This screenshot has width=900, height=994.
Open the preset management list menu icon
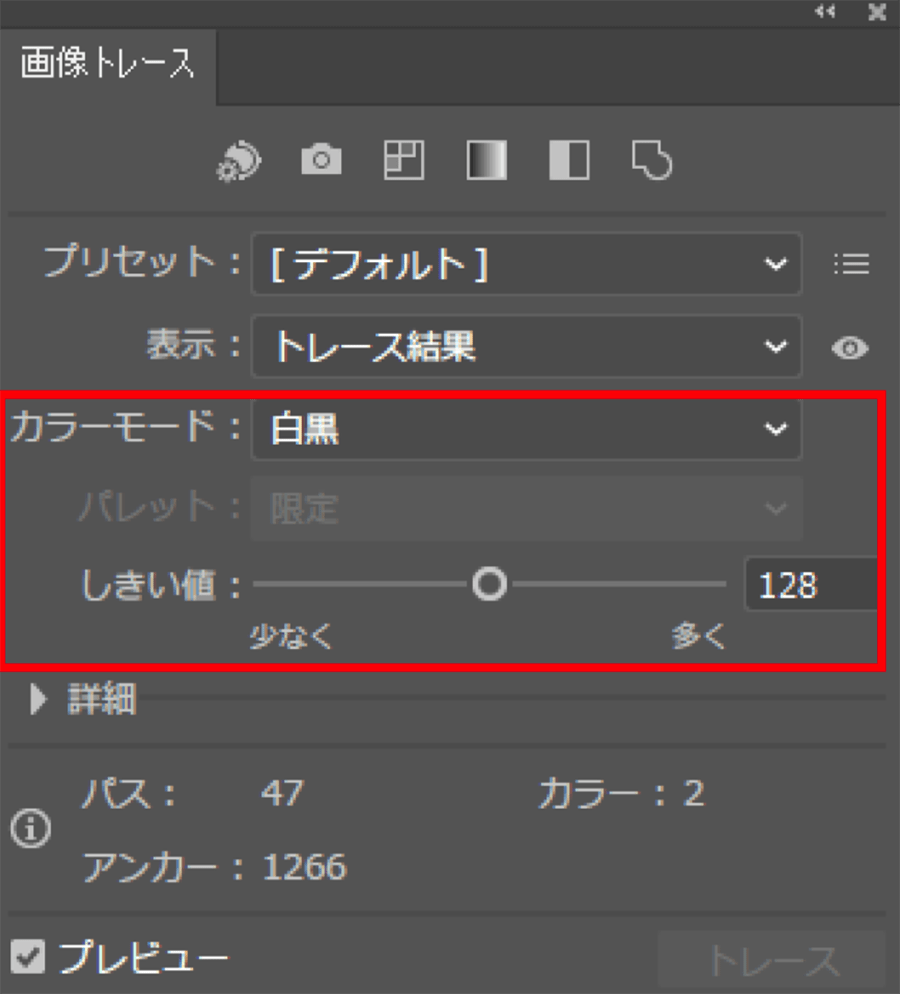[851, 264]
